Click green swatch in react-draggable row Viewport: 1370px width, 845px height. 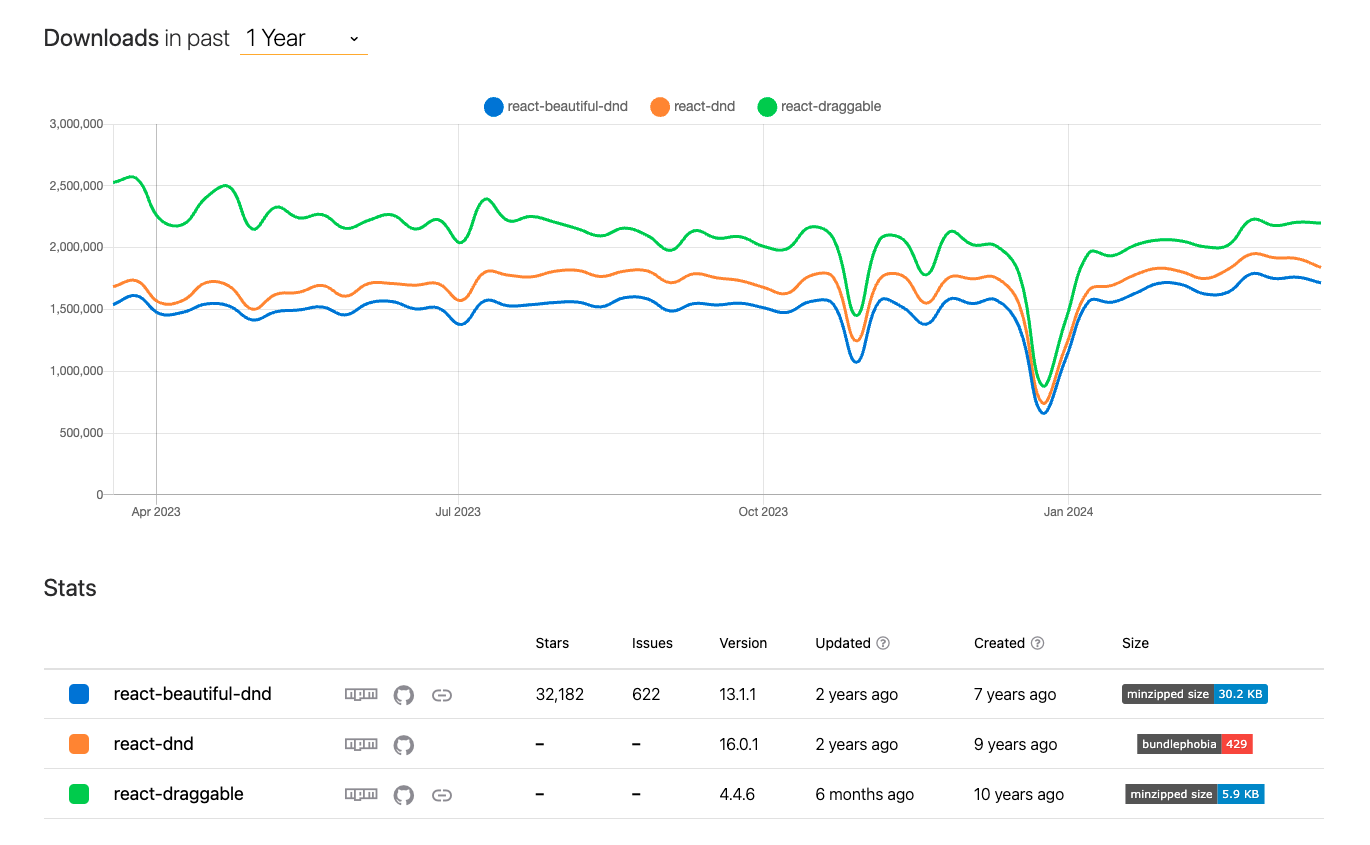pyautogui.click(x=79, y=794)
